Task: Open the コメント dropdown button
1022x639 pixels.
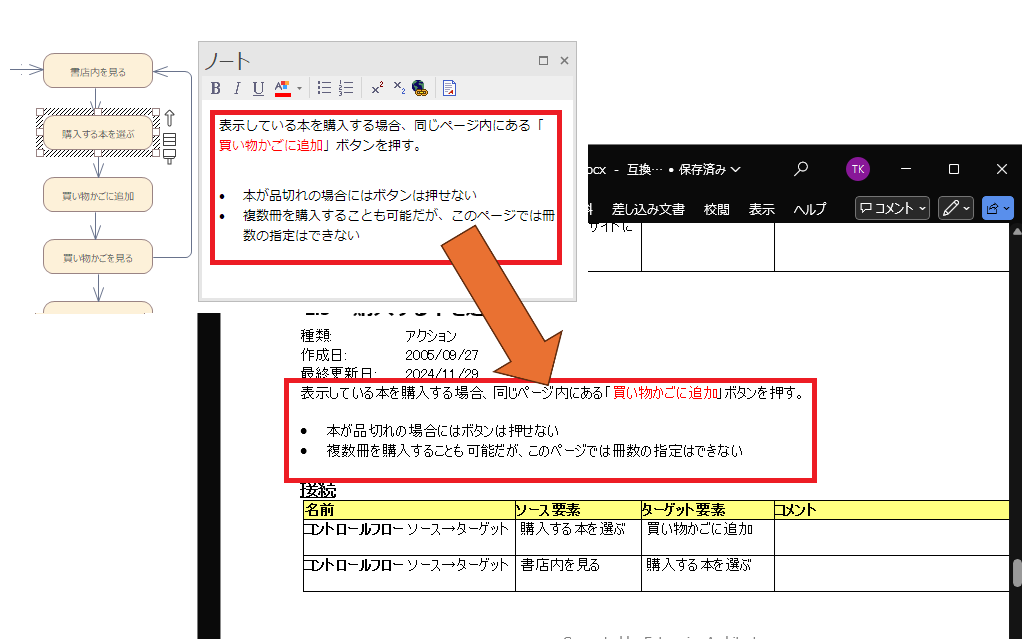Action: click(x=892, y=208)
